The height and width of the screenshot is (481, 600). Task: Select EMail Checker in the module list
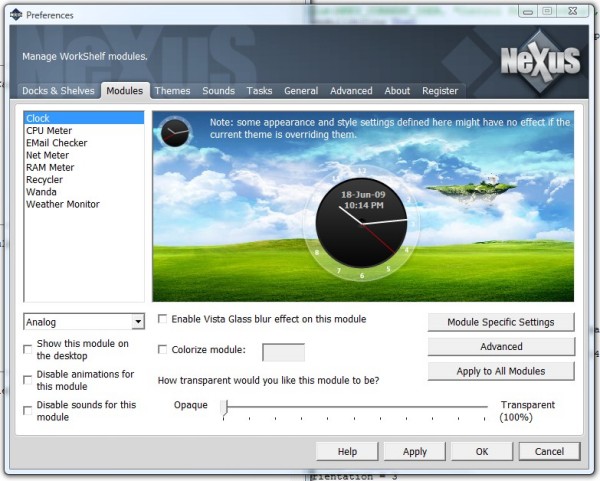click(x=84, y=143)
